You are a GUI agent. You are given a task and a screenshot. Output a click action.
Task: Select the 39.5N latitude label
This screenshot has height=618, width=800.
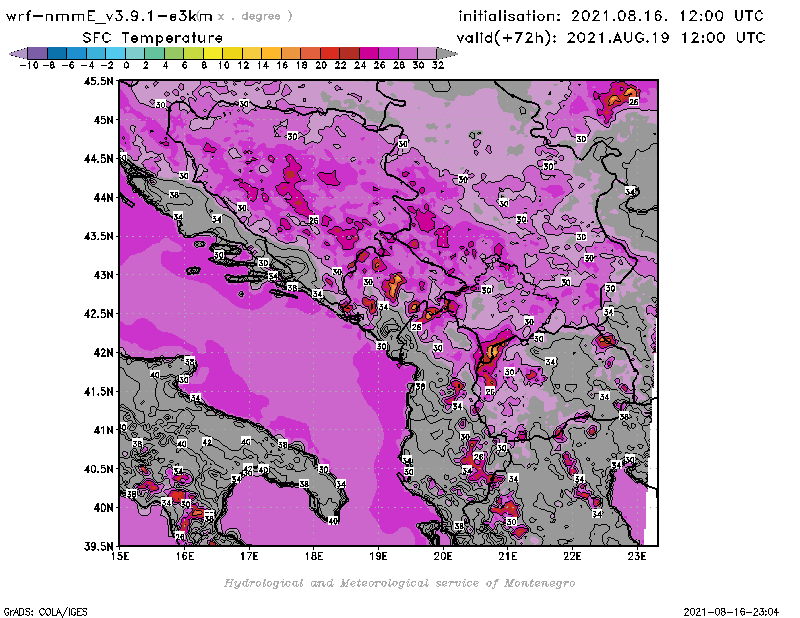pos(98,547)
